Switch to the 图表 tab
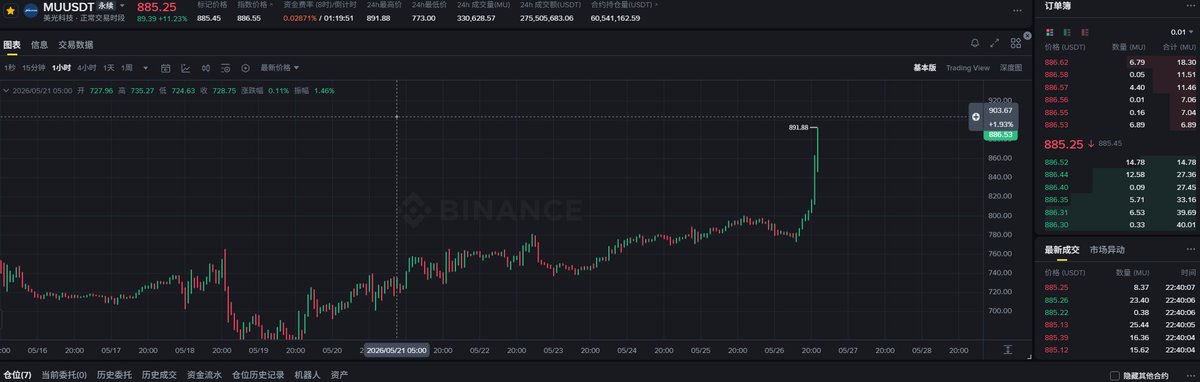Screen dimensions: 1200x382 pyautogui.click(x=12, y=44)
